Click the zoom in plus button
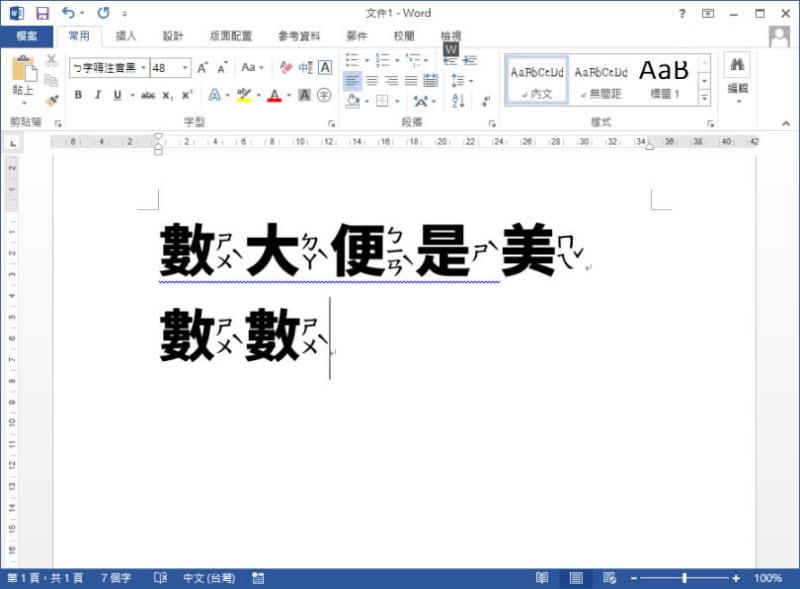This screenshot has height=589, width=800. click(736, 578)
